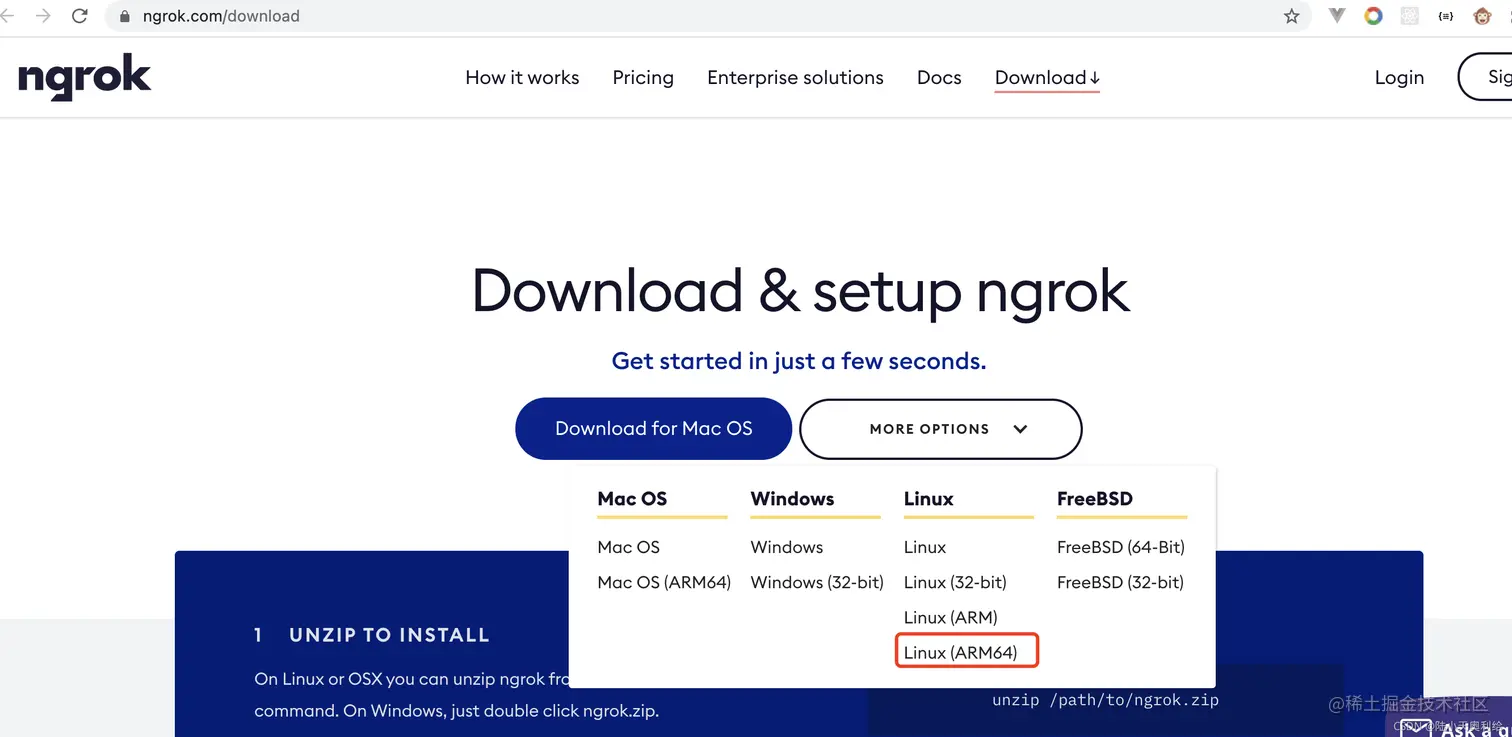Open the React devtools extension icon
Image resolution: width=1512 pixels, height=737 pixels.
click(1409, 16)
